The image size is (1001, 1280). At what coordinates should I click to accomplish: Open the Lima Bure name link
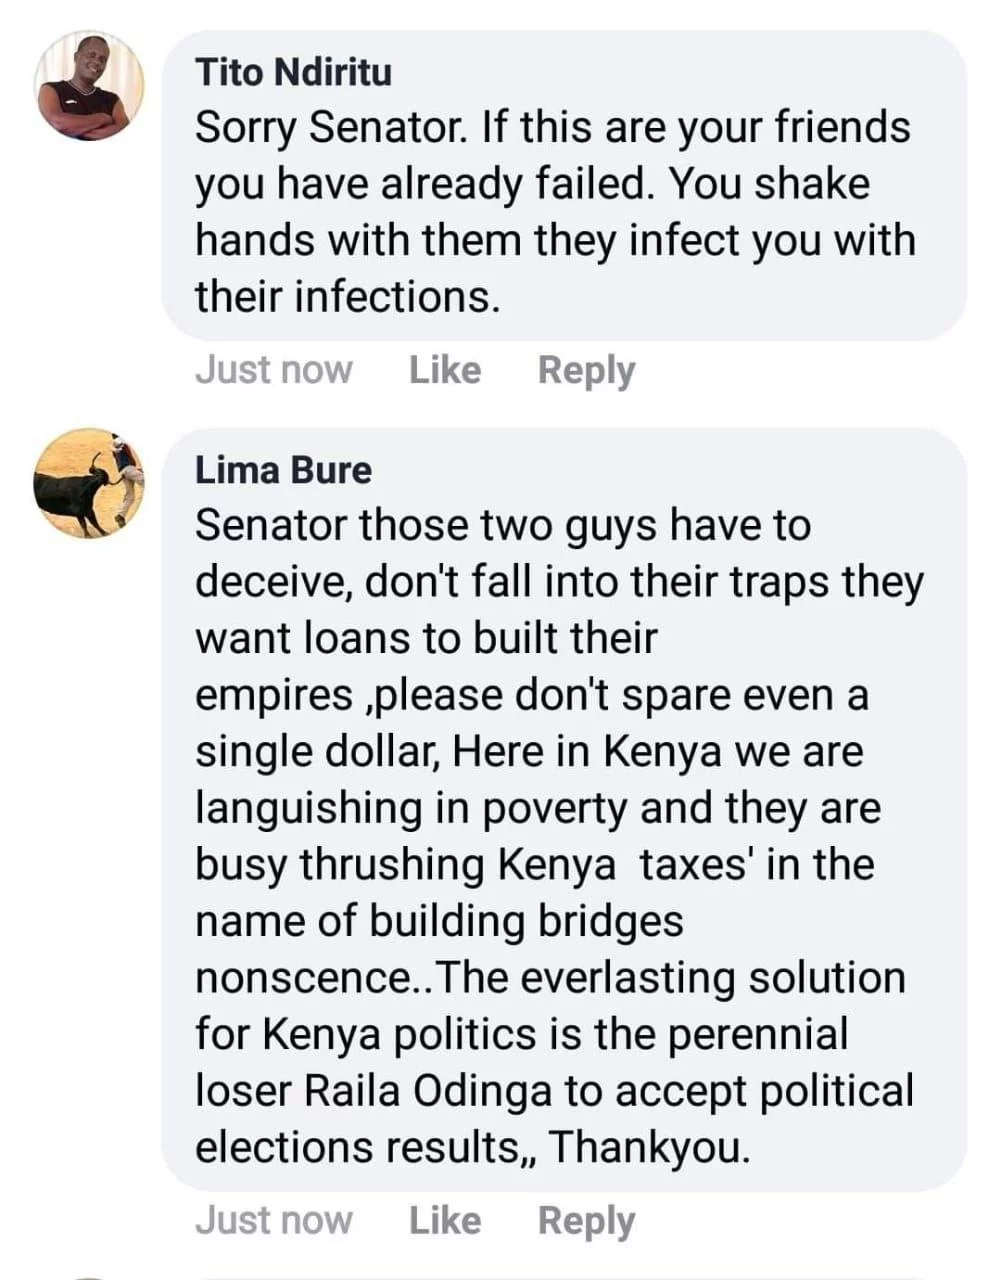[283, 470]
